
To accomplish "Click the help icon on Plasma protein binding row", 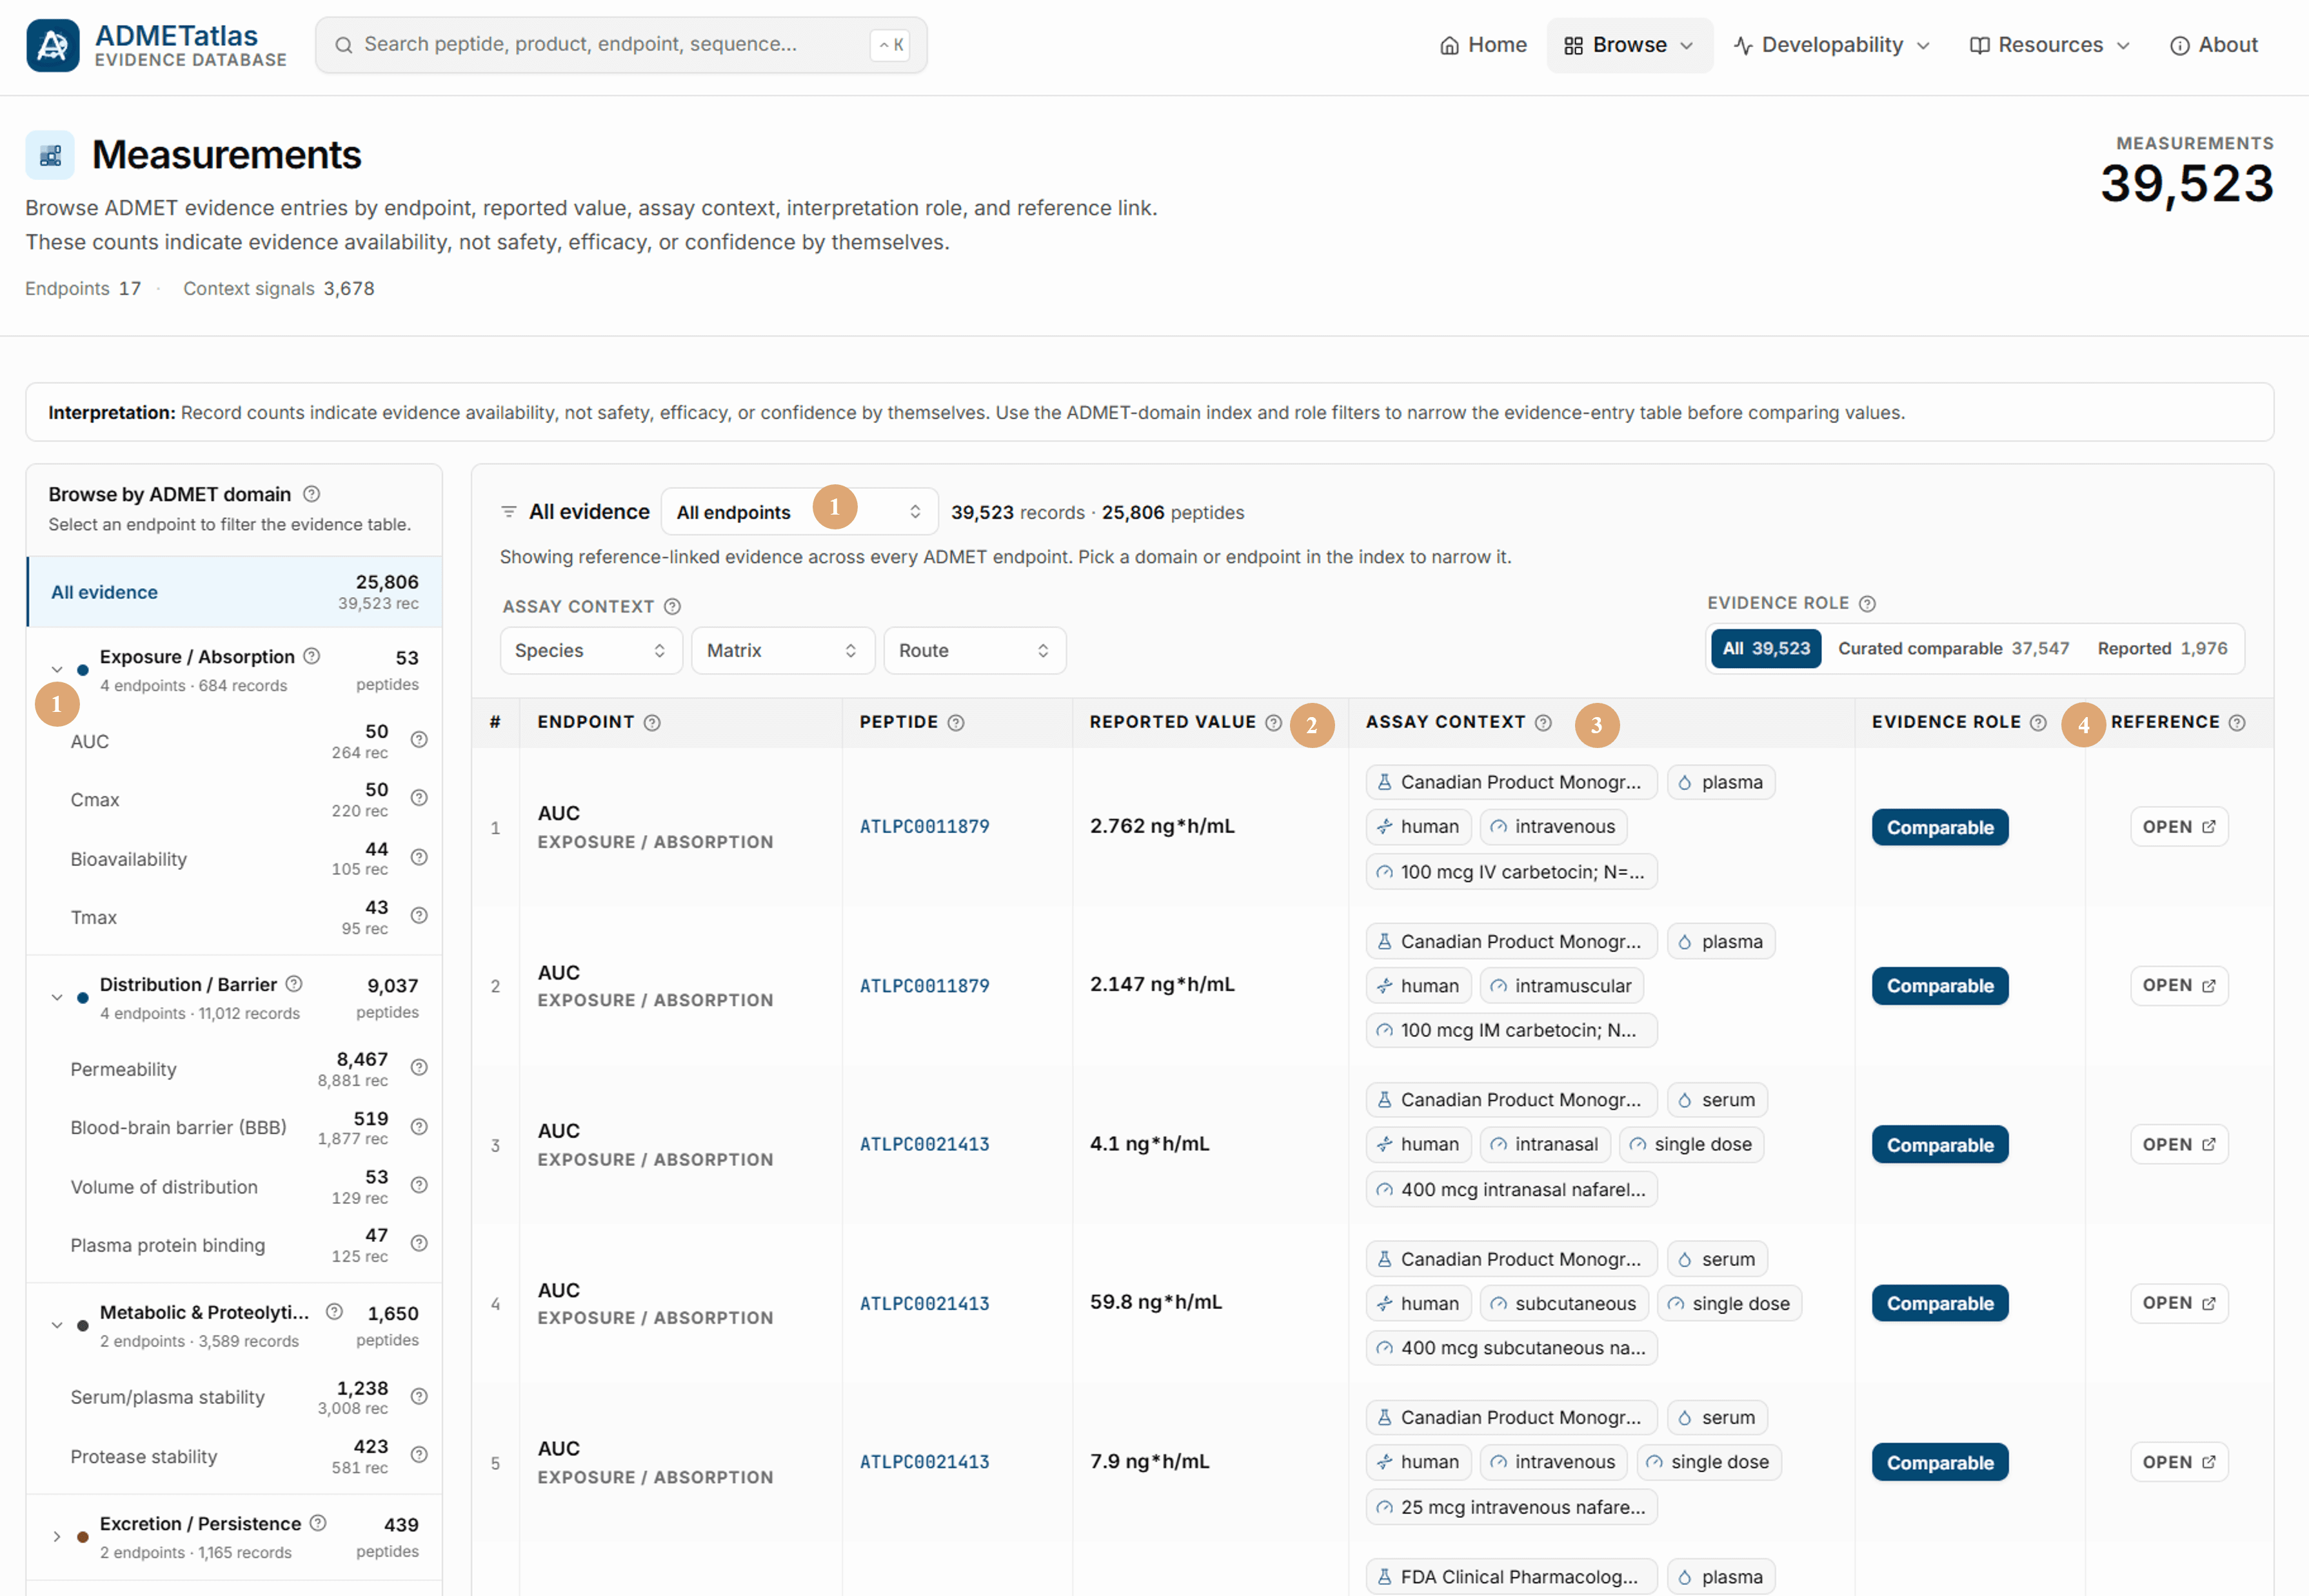I will 419,1244.
